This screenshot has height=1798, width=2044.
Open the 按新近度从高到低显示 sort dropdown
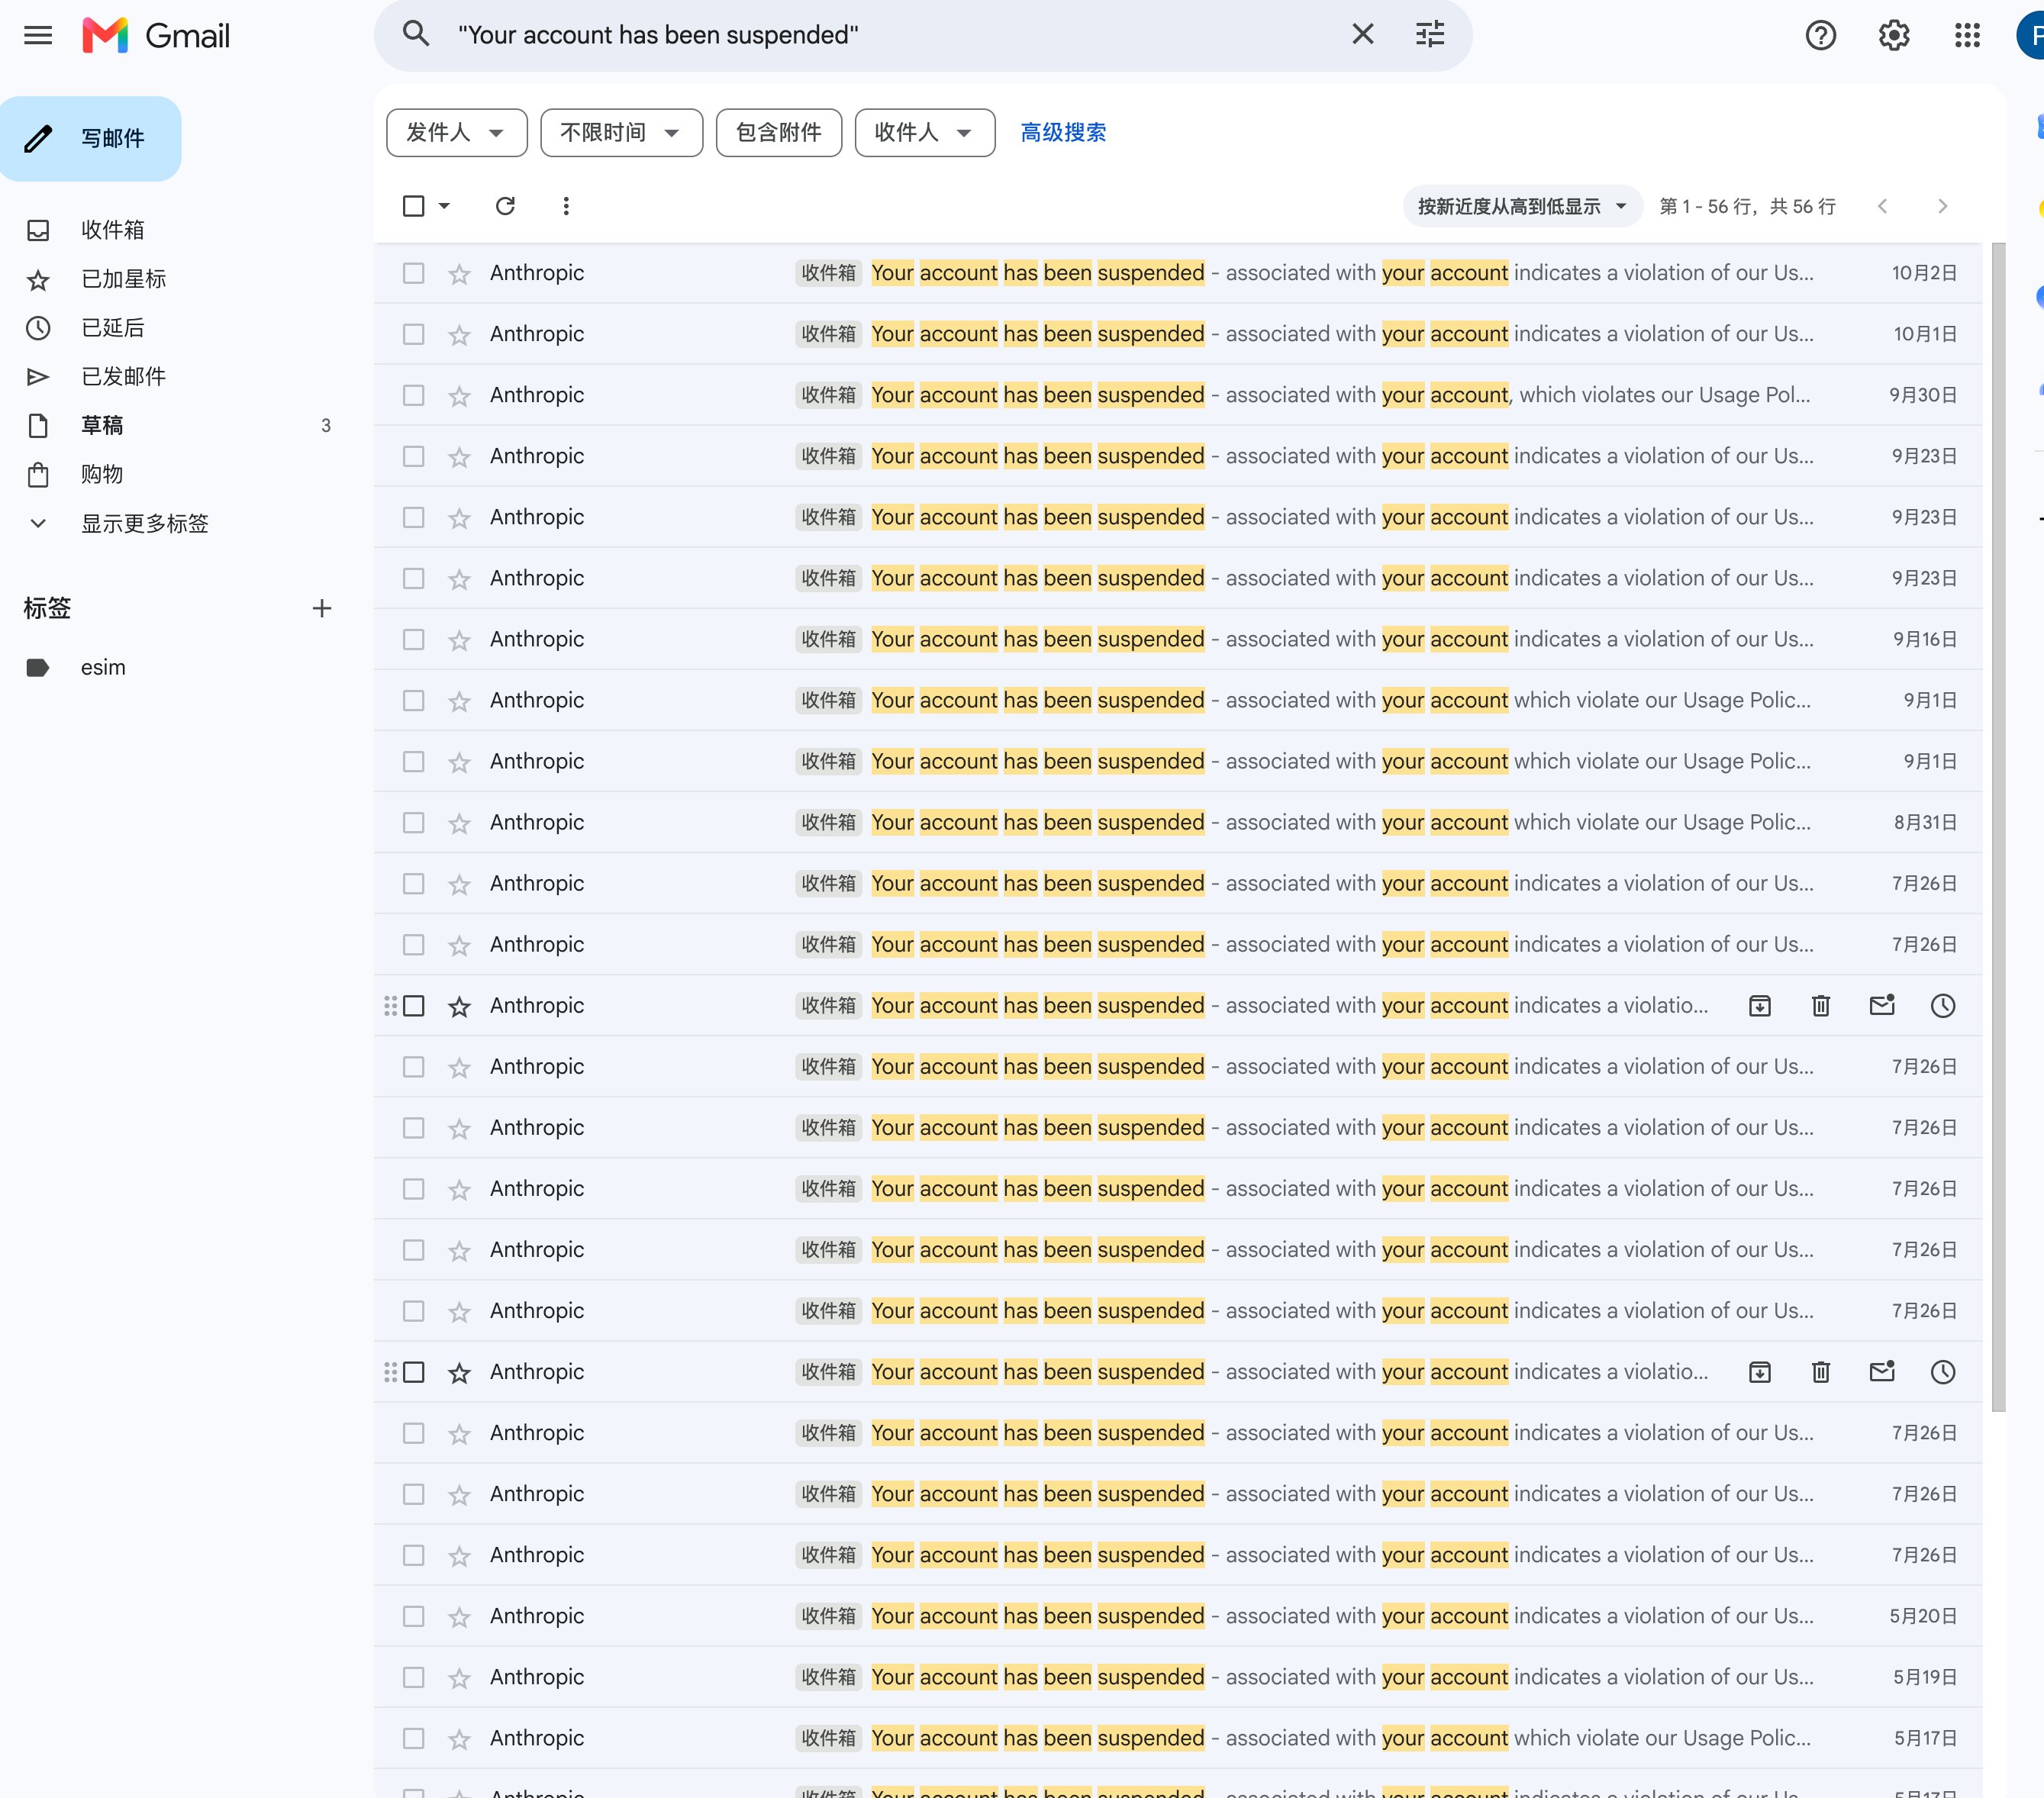point(1521,206)
